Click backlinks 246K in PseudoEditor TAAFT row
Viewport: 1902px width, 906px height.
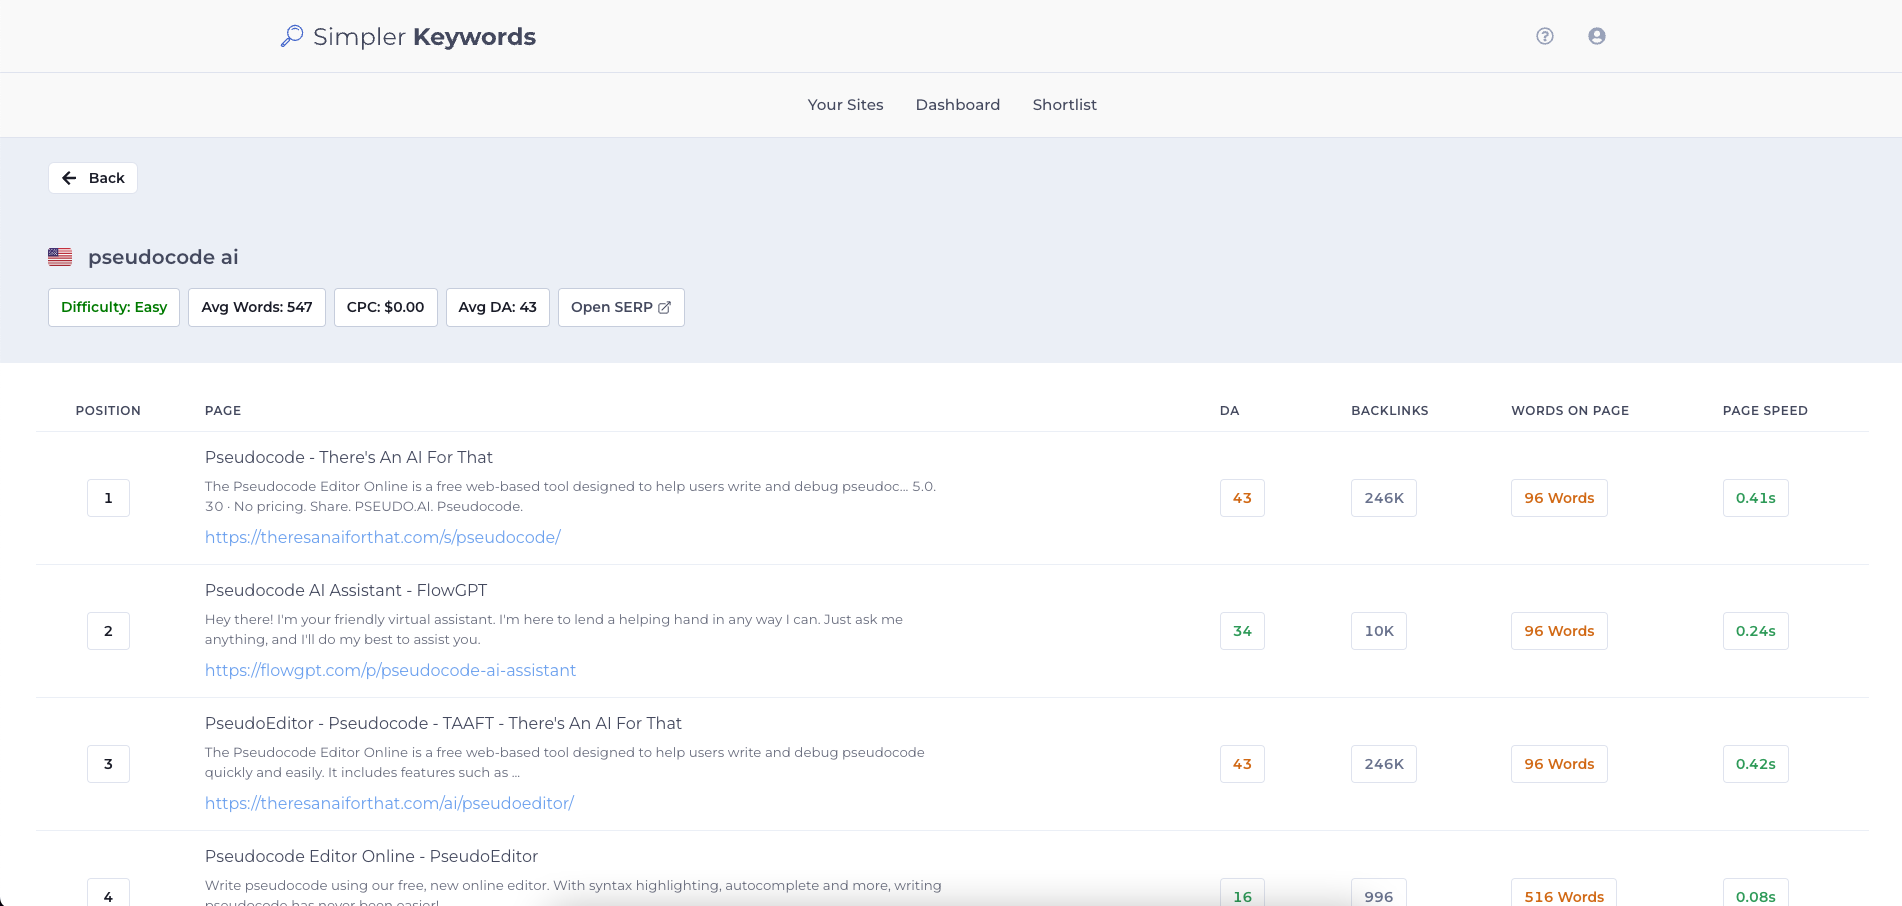[1384, 764]
